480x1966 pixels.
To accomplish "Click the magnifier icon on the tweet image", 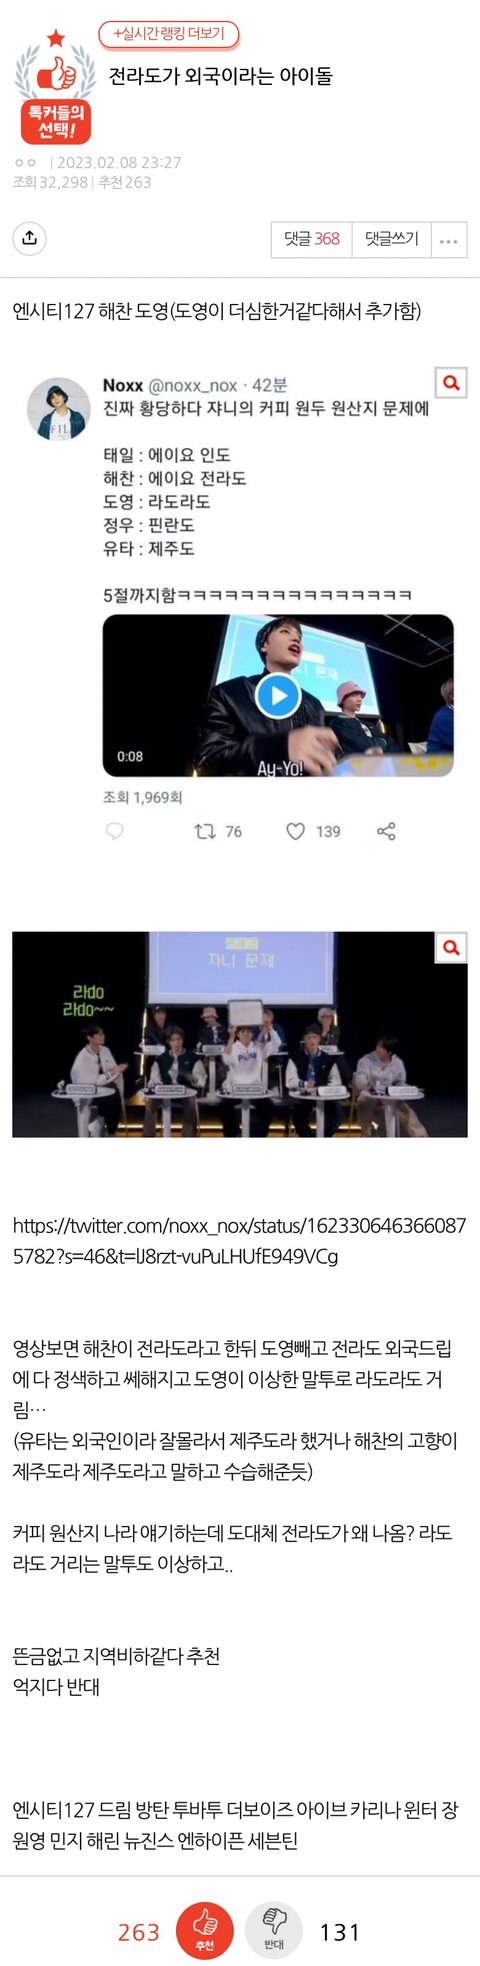I will (x=452, y=382).
